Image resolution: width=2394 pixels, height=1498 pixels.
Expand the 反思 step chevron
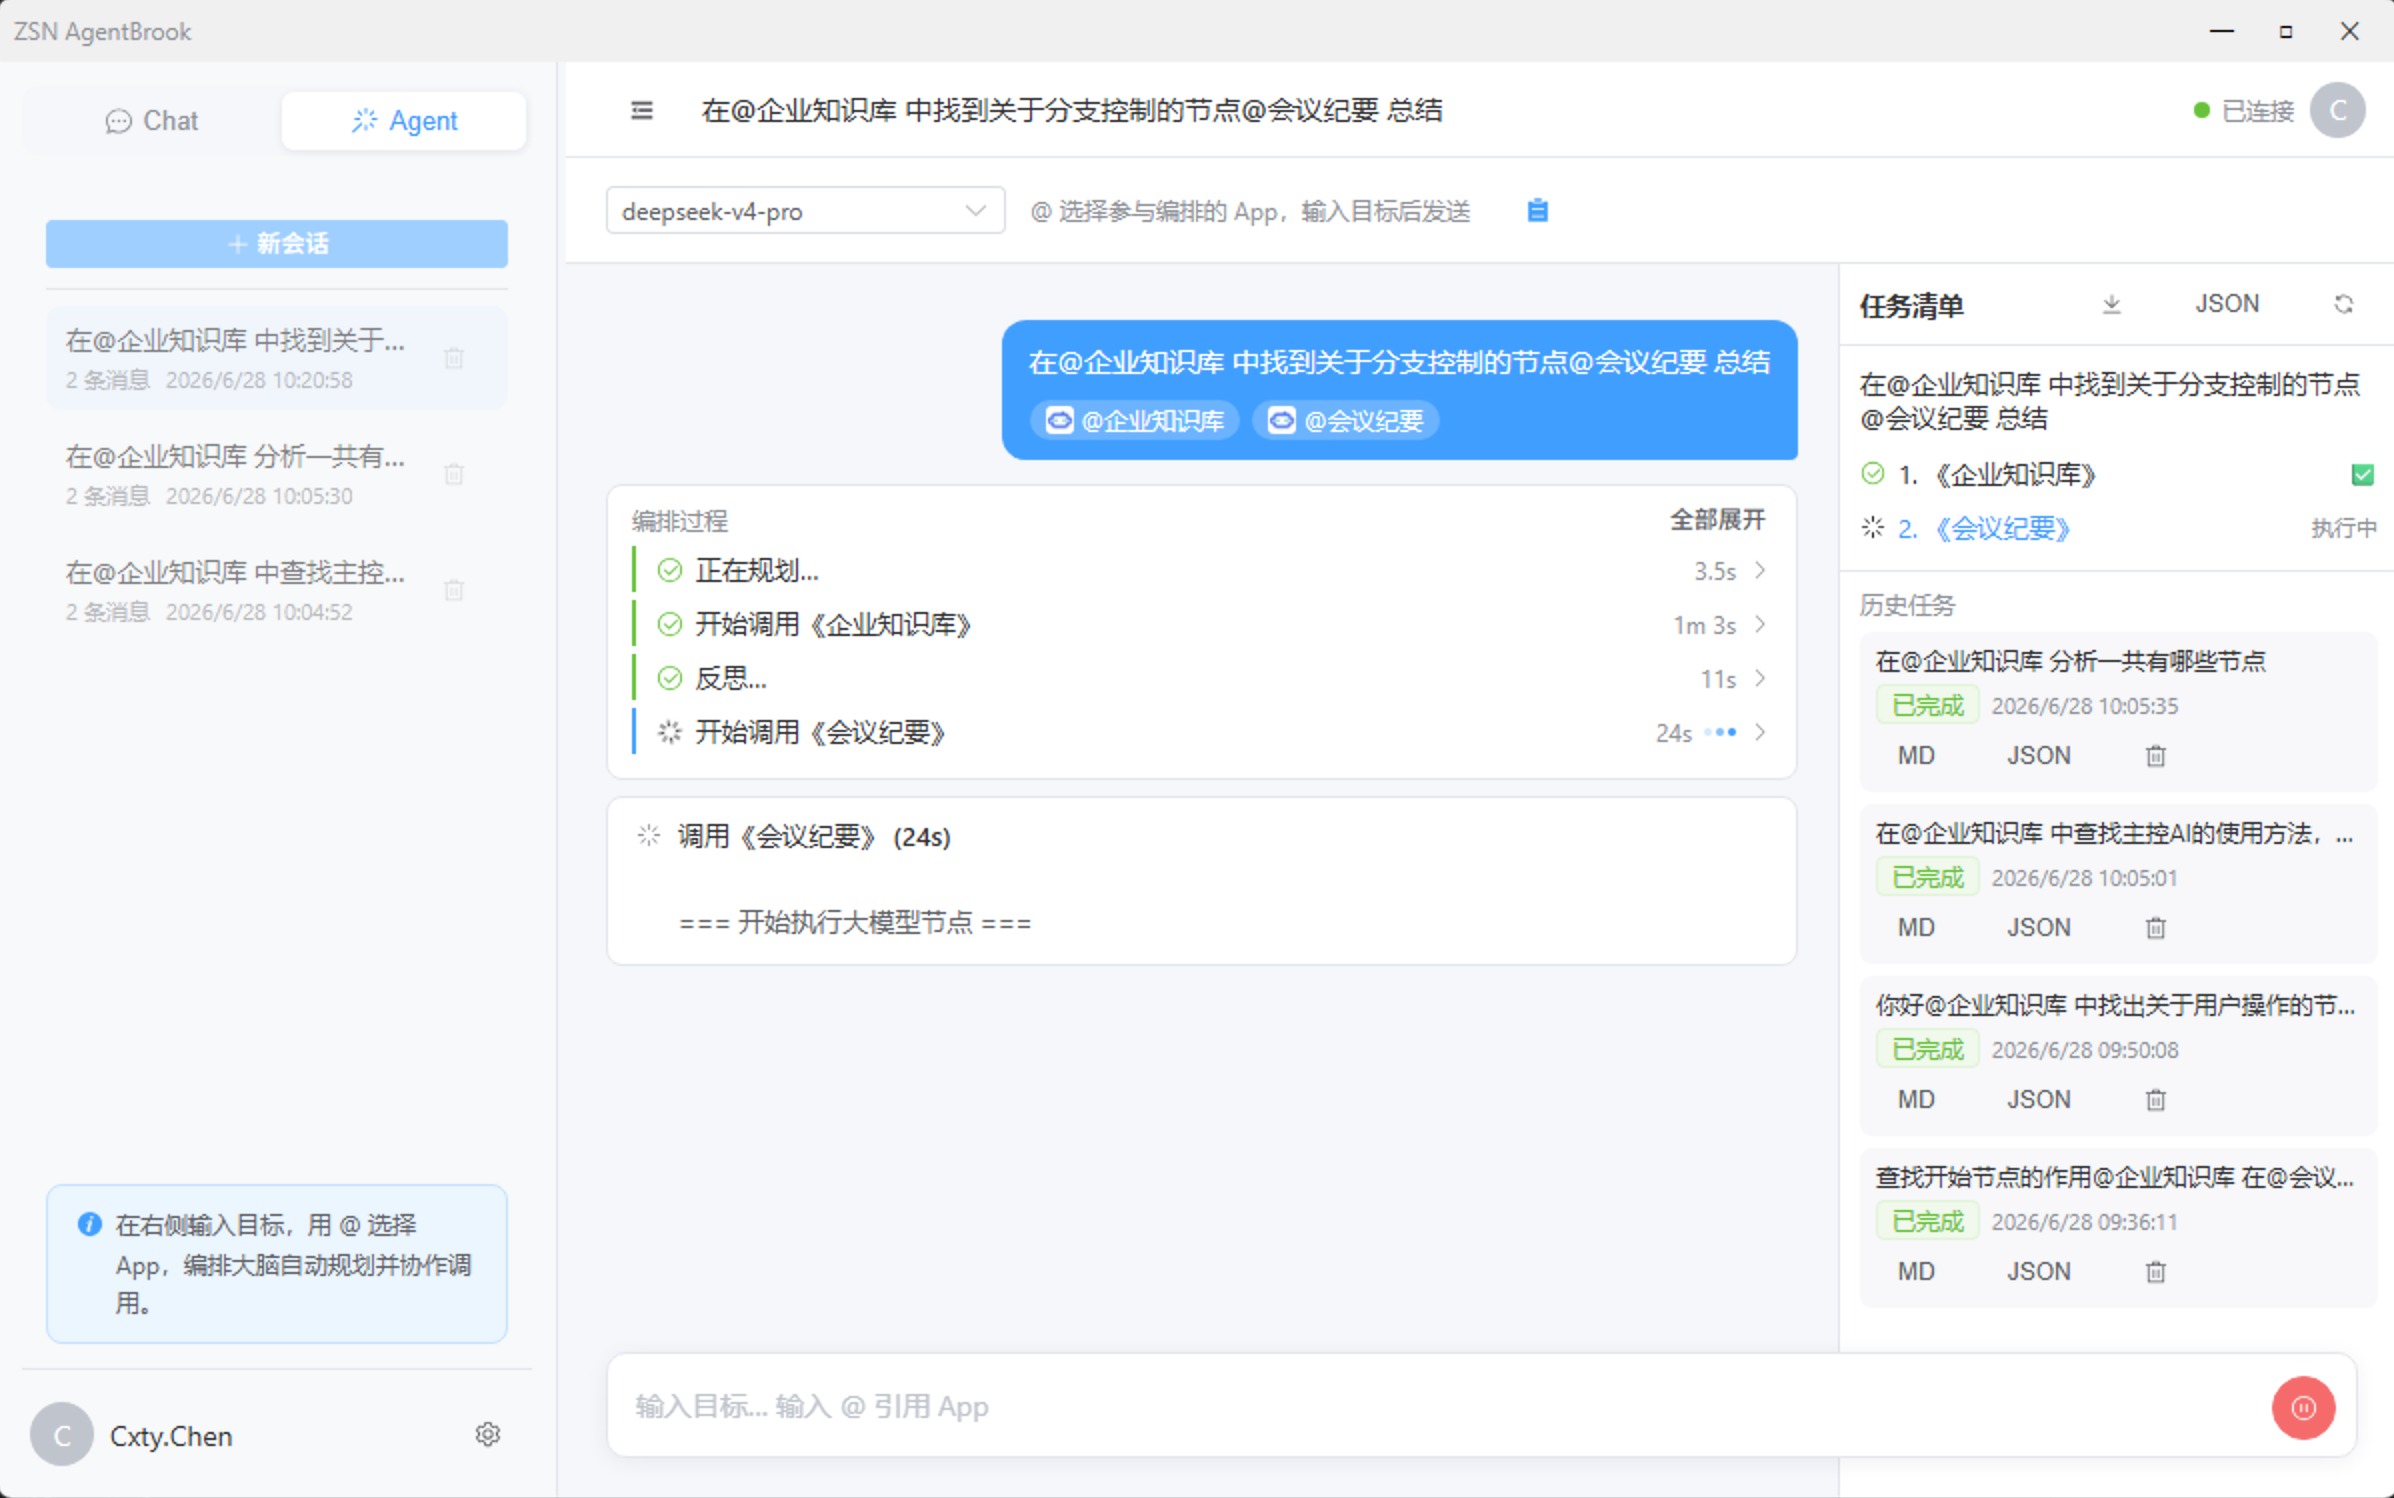[1760, 678]
